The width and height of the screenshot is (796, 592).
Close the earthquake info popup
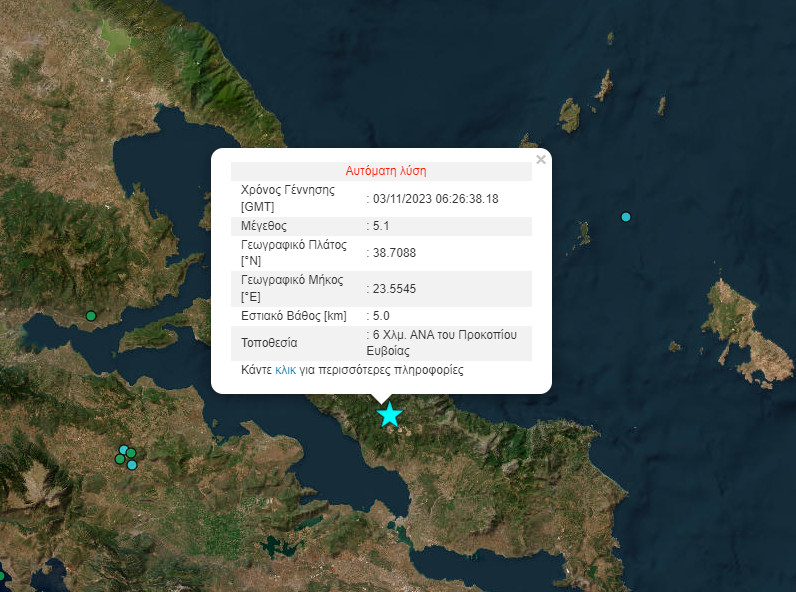pyautogui.click(x=541, y=160)
